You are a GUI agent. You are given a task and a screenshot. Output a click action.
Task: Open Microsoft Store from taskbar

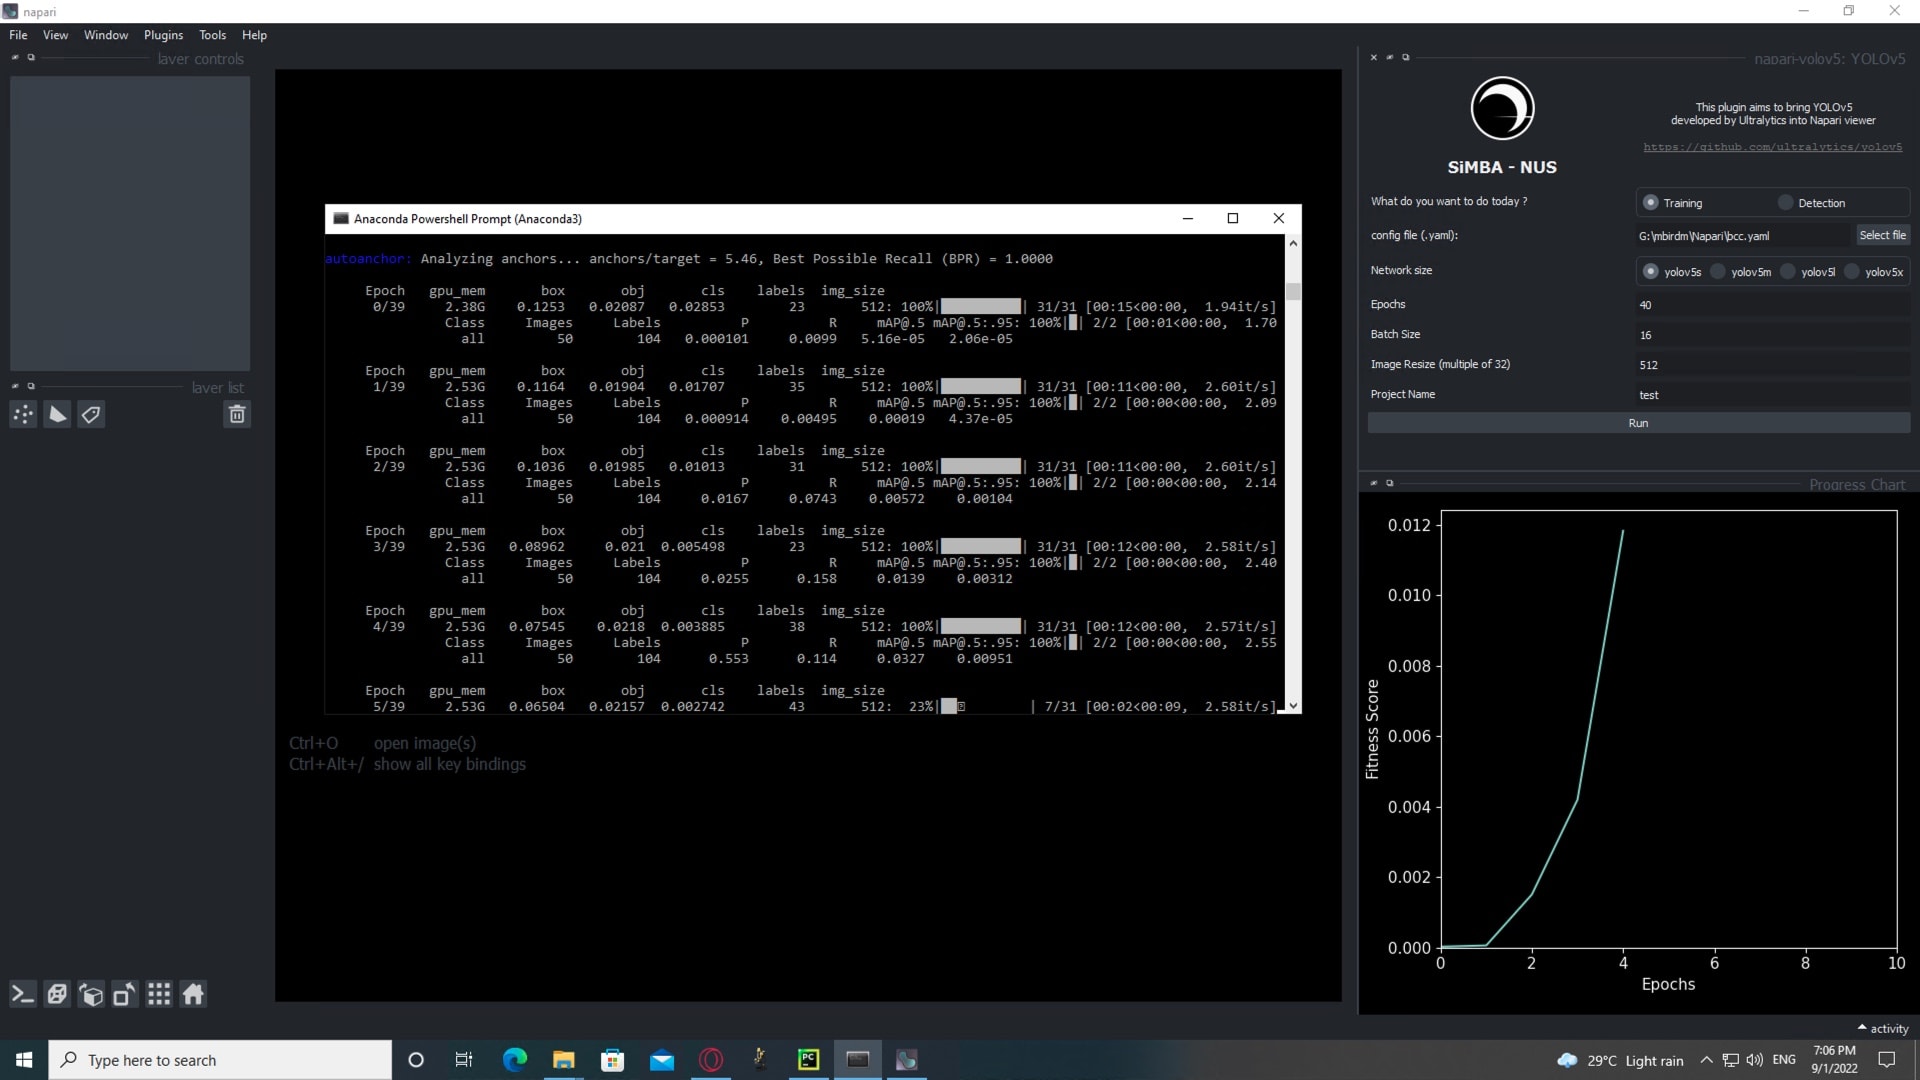(x=612, y=1060)
